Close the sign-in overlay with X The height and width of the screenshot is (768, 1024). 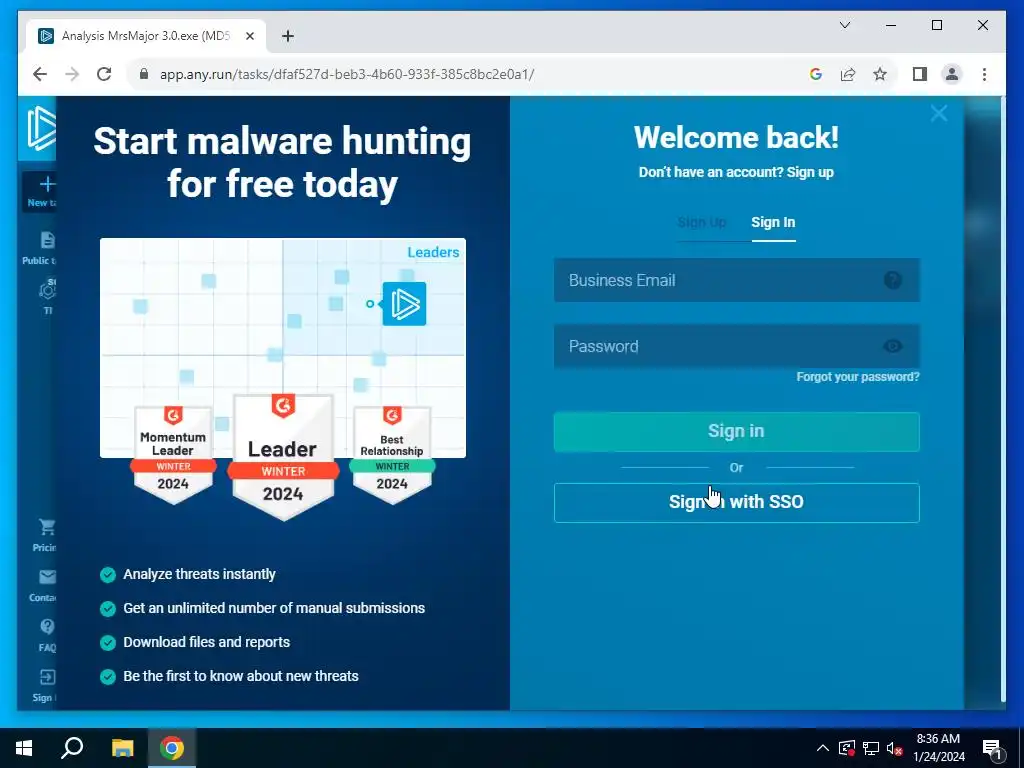(939, 114)
